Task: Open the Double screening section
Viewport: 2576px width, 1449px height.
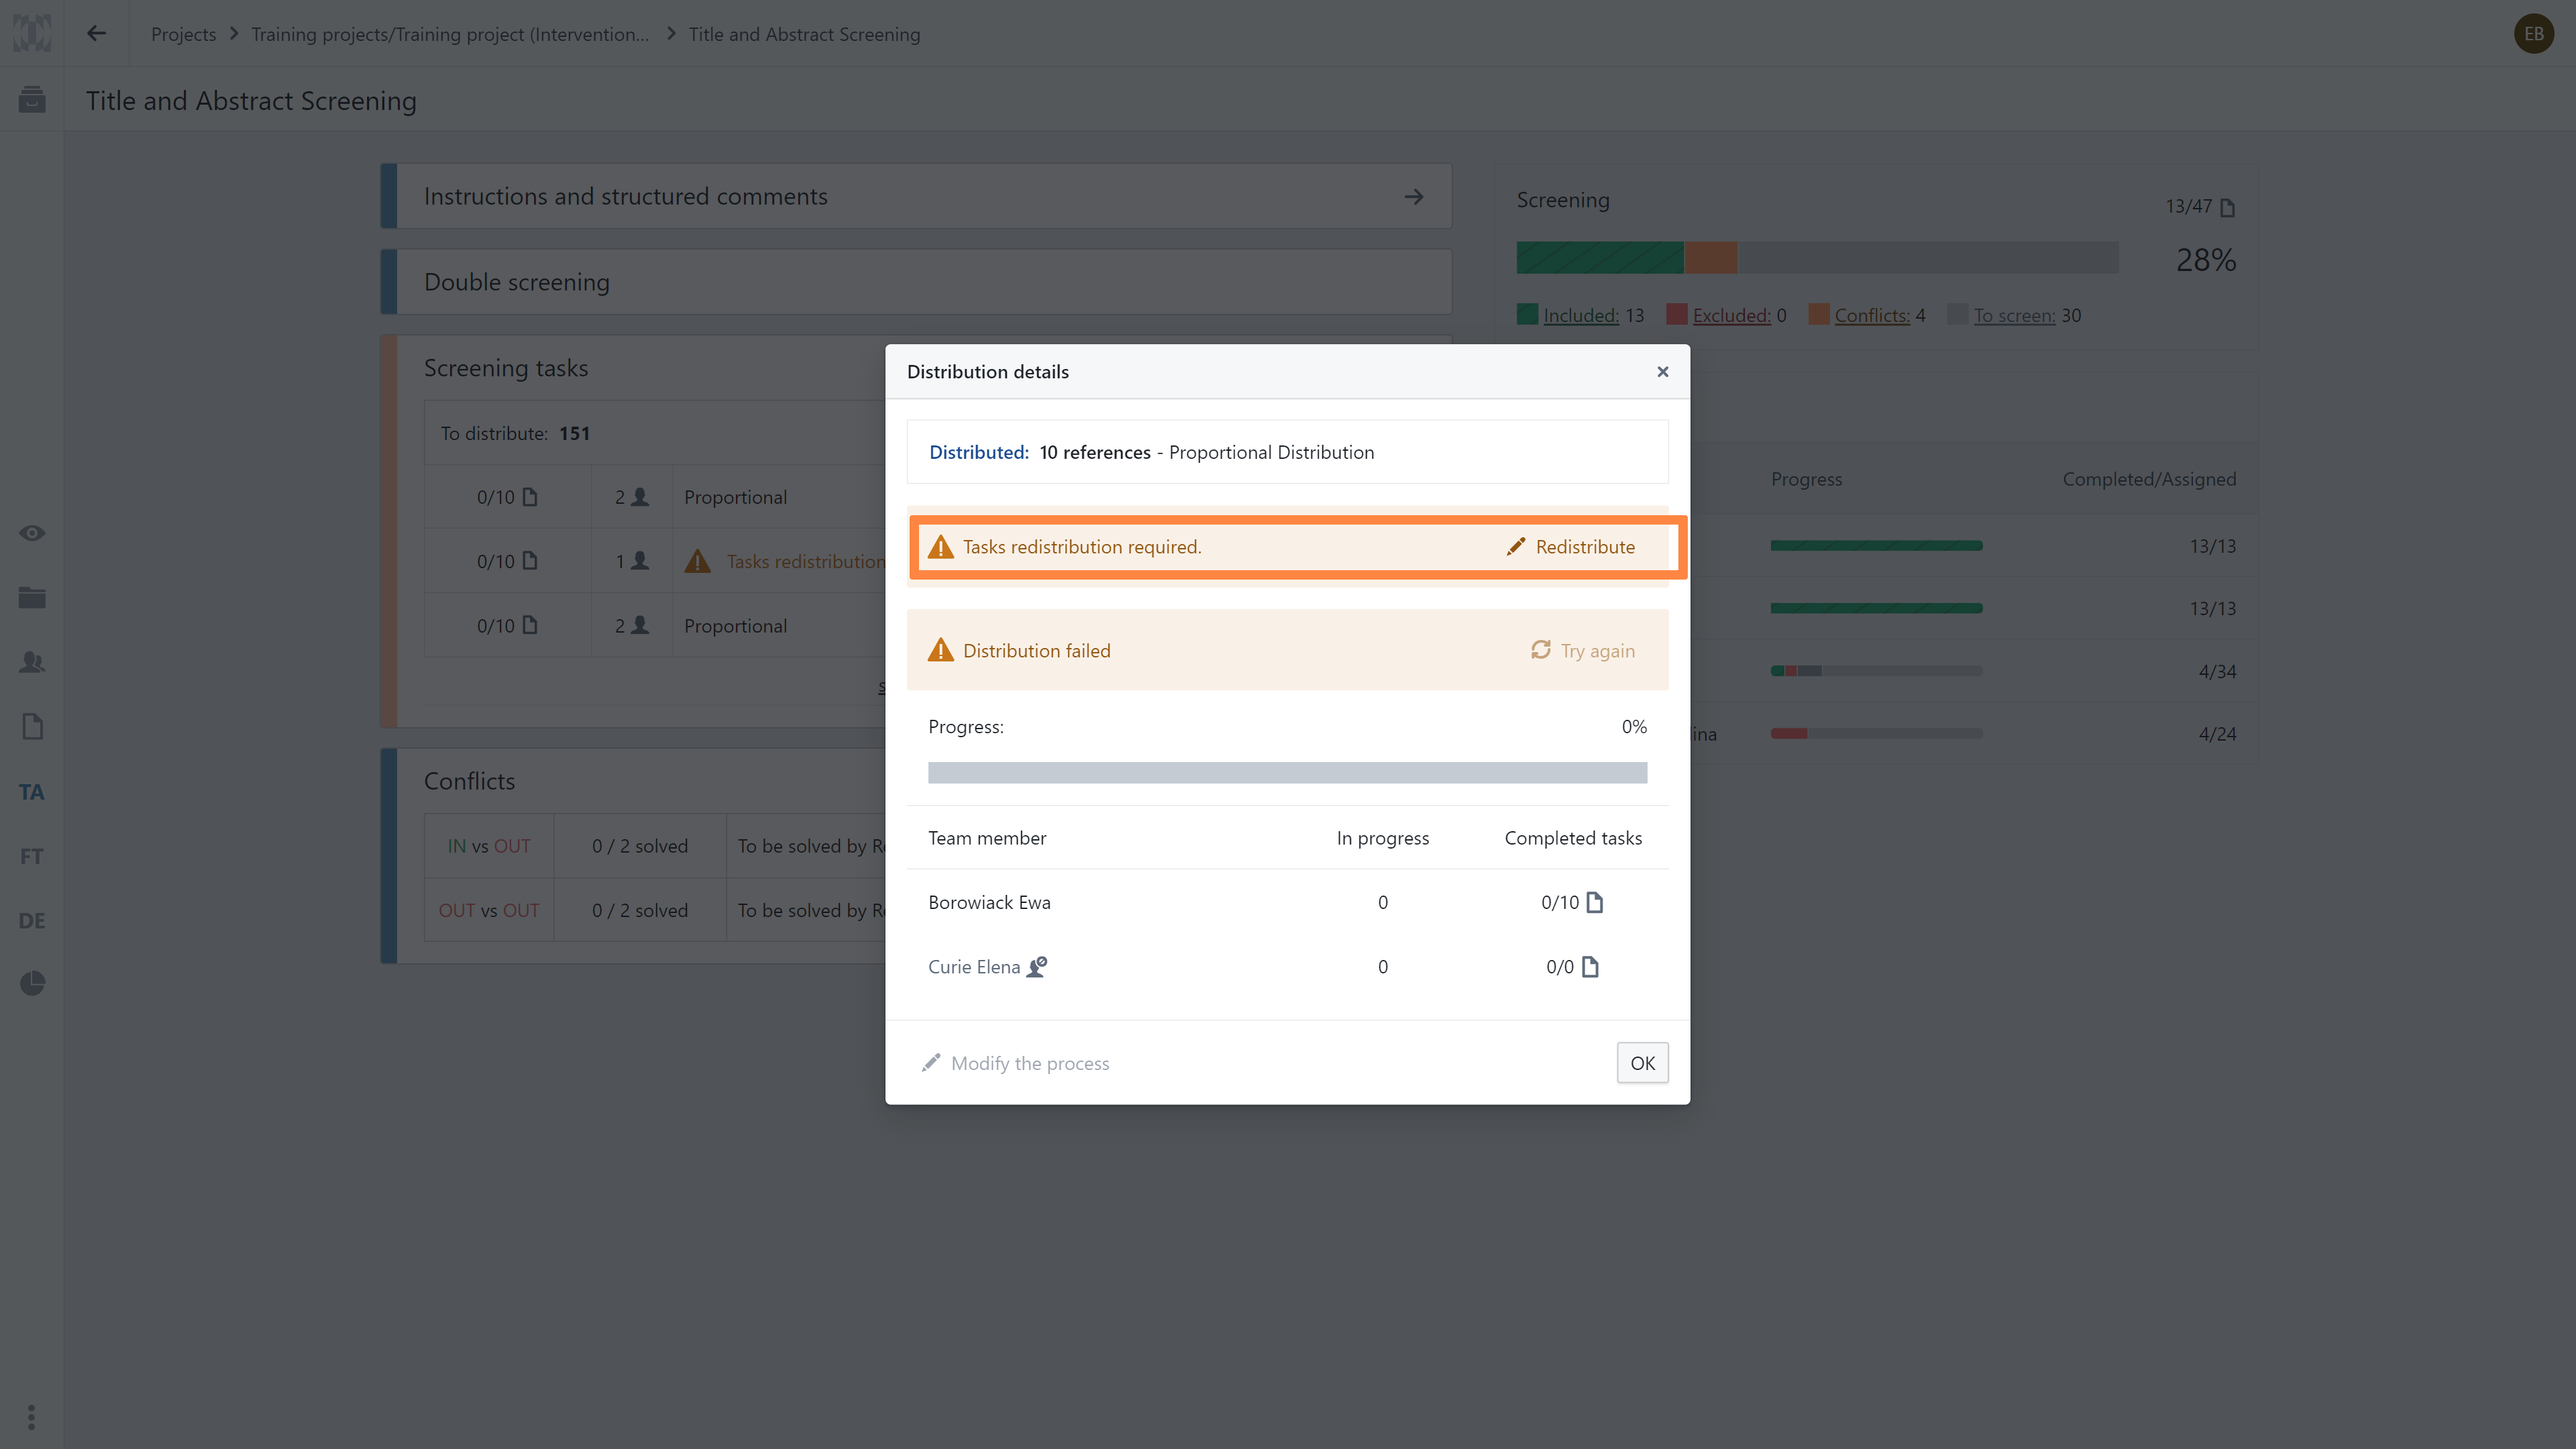Action: [x=916, y=282]
